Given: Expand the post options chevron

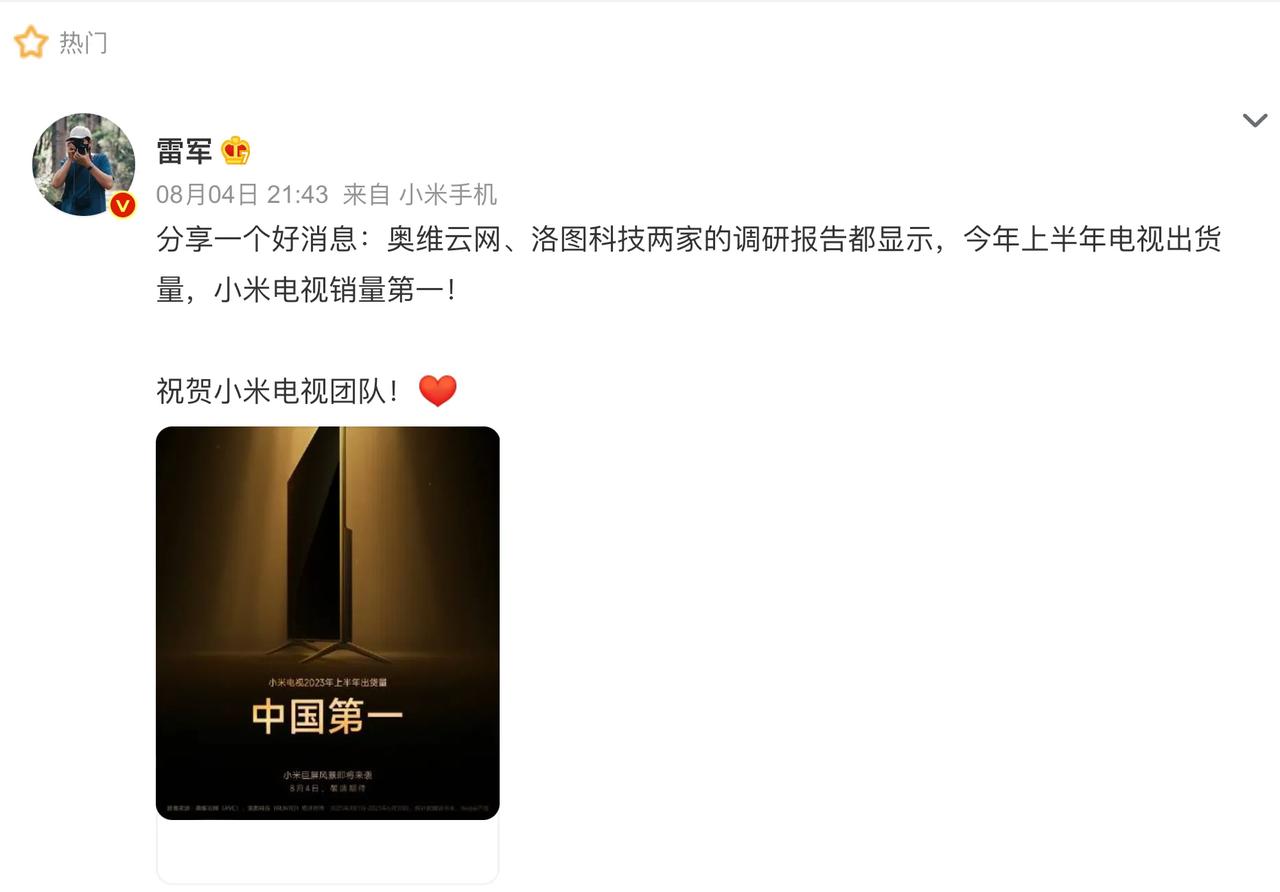Looking at the screenshot, I should (1255, 121).
